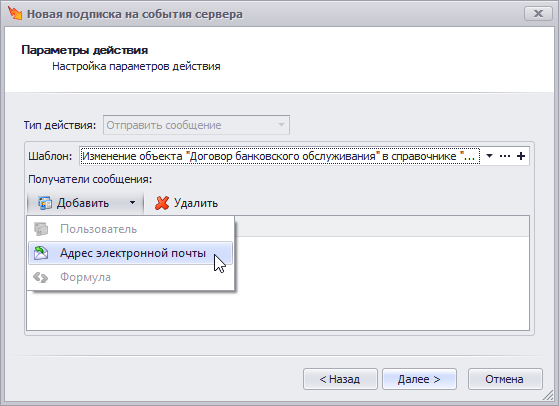Click the flame app icon in title bar
This screenshot has height=406, width=559.
pyautogui.click(x=15, y=13)
